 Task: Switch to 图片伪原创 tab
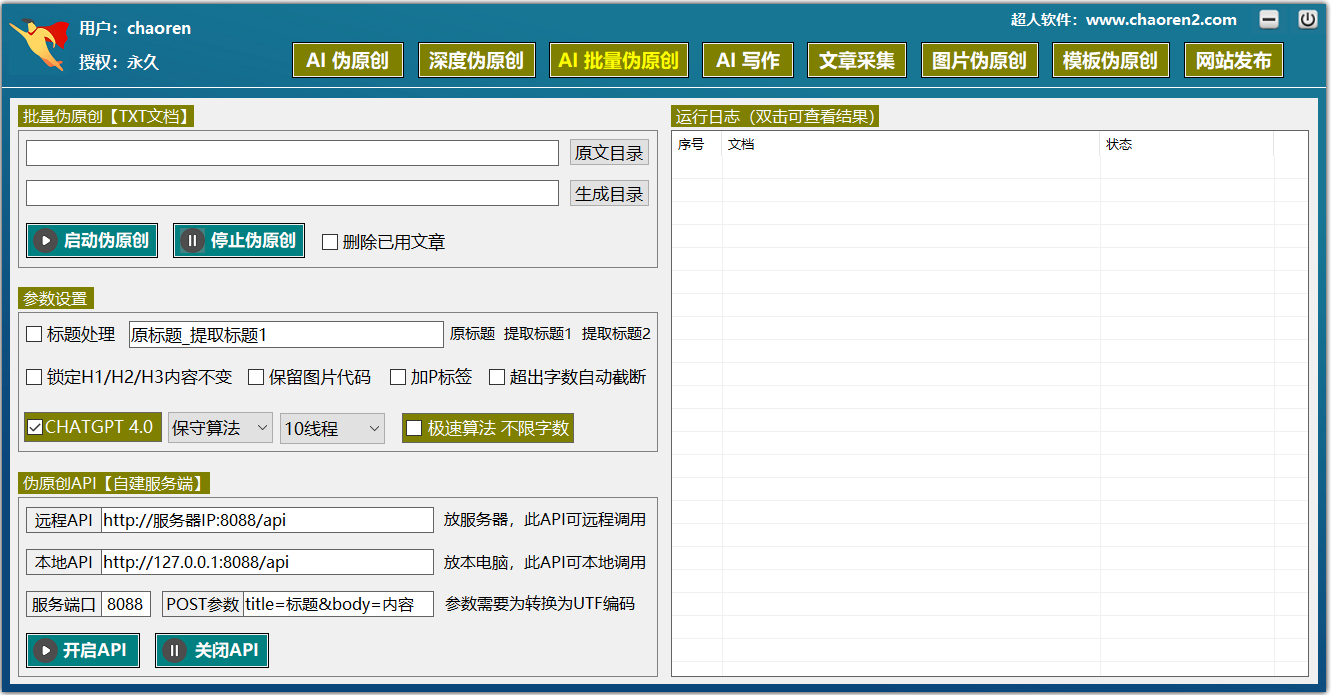979,60
